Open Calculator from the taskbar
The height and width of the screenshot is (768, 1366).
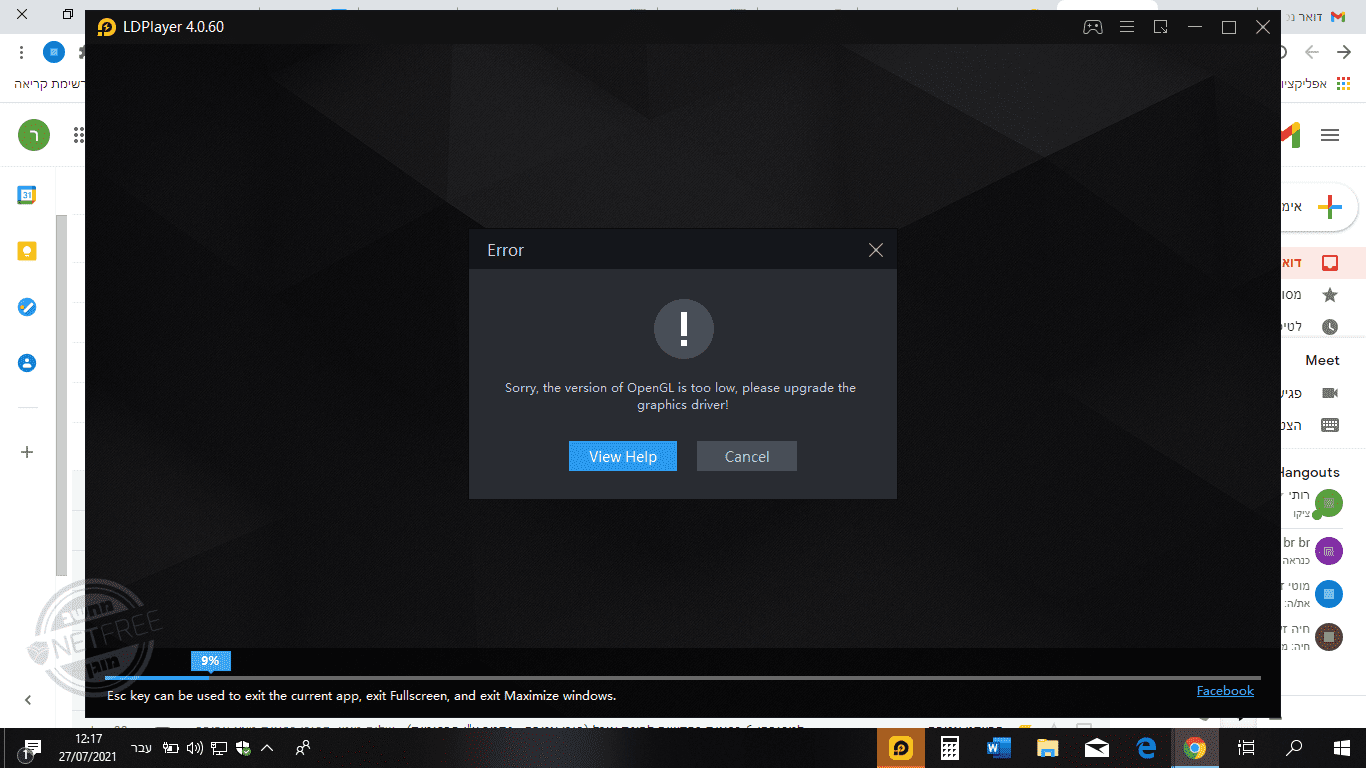coord(950,748)
